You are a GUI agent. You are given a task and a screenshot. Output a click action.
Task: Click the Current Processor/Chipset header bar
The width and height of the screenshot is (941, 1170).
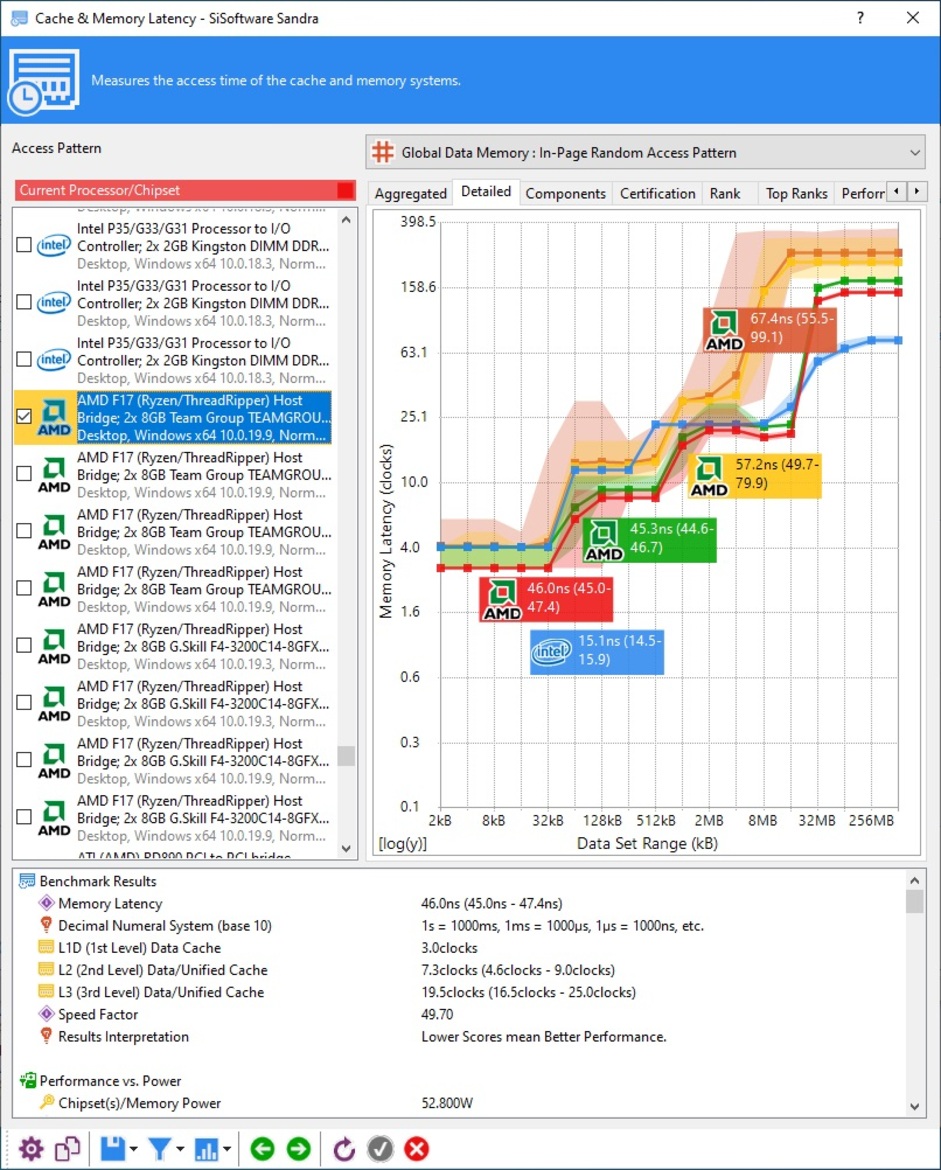[185, 190]
